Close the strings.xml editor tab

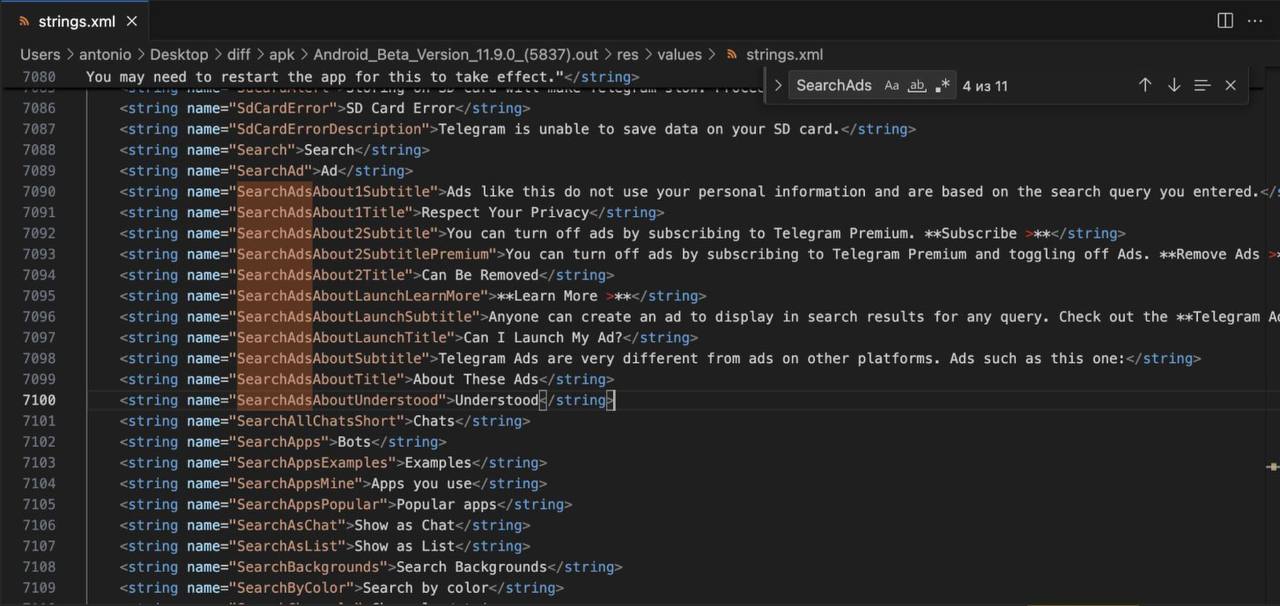132,20
